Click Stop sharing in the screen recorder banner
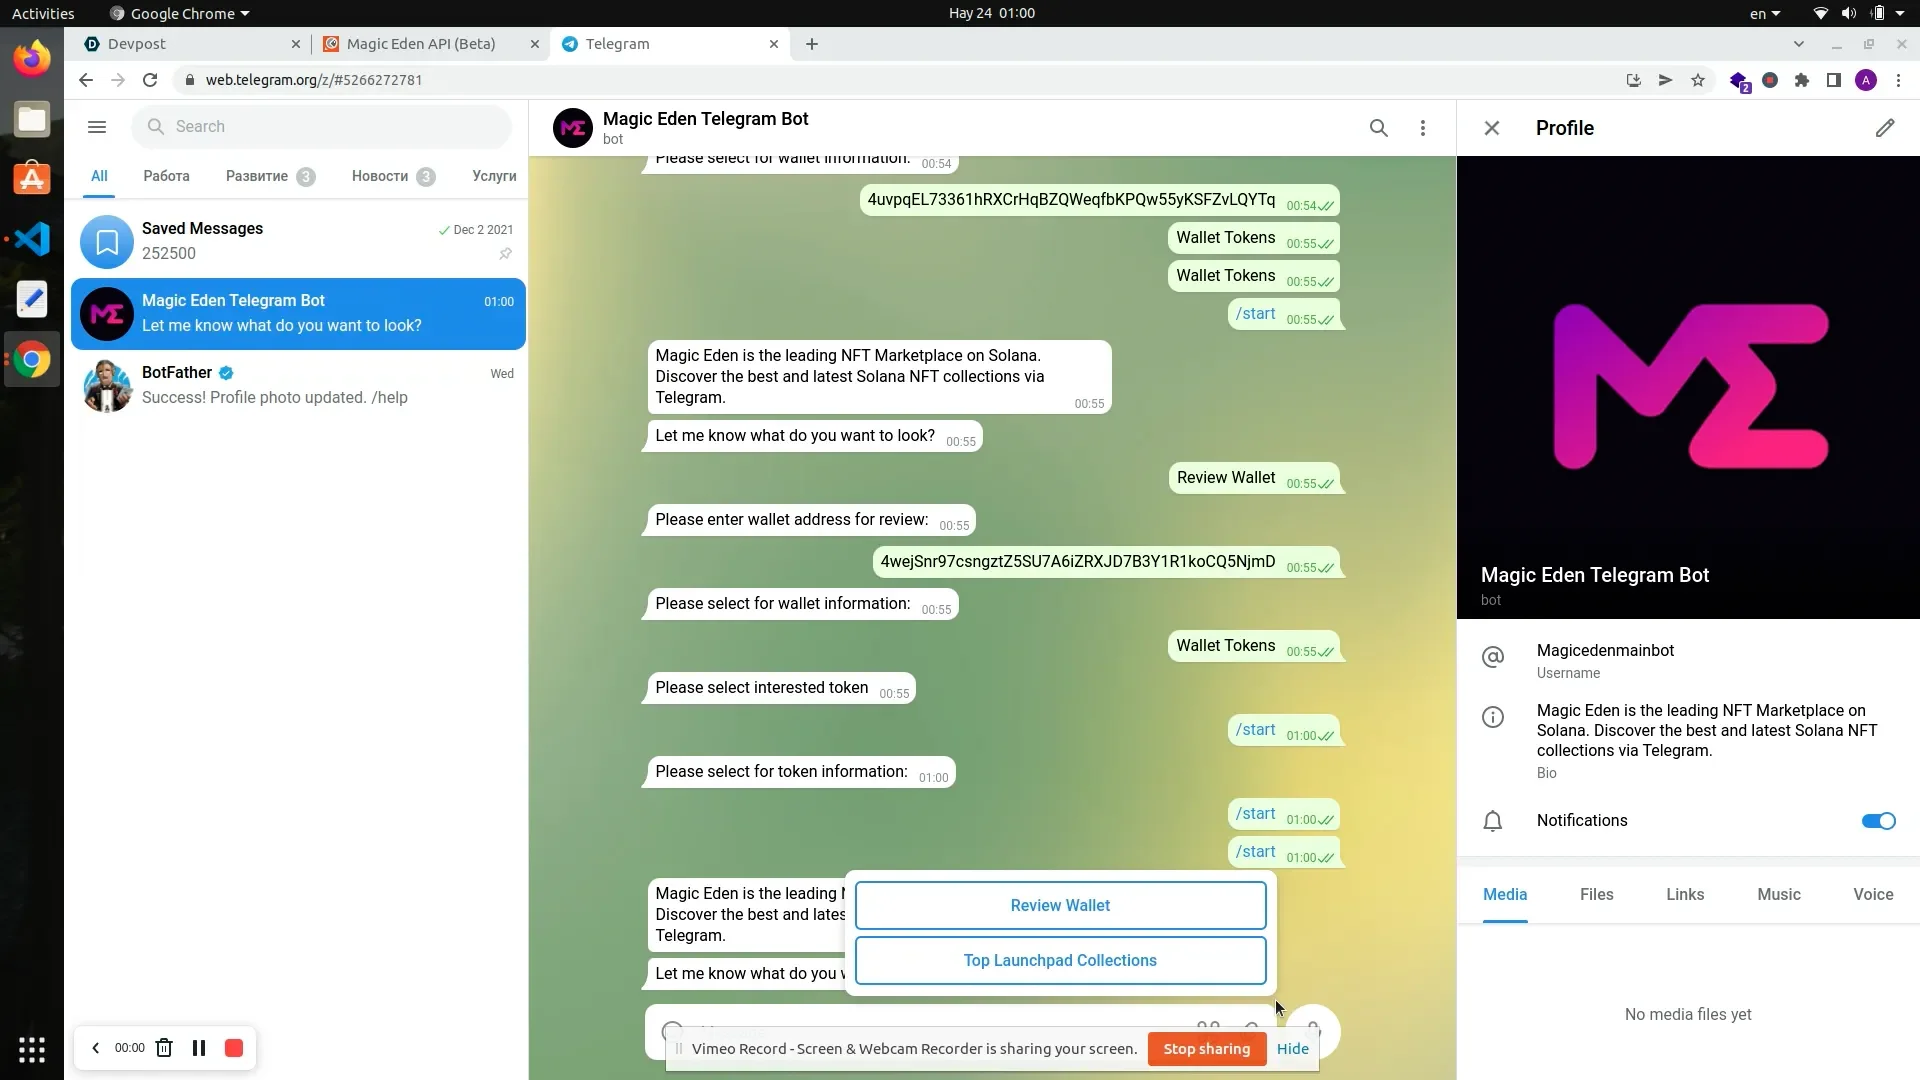 click(x=1206, y=1049)
